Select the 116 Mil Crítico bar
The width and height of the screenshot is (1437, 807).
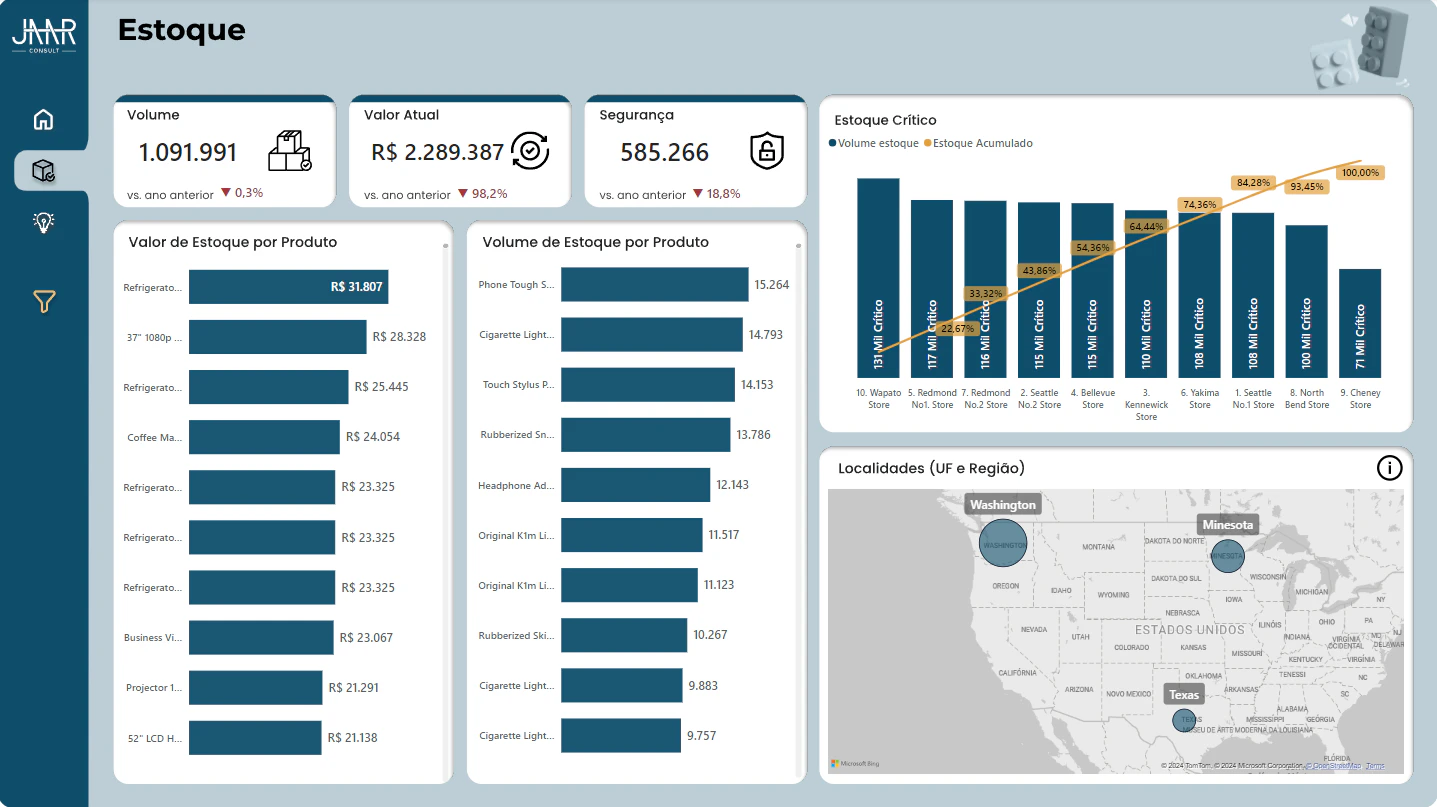click(985, 290)
